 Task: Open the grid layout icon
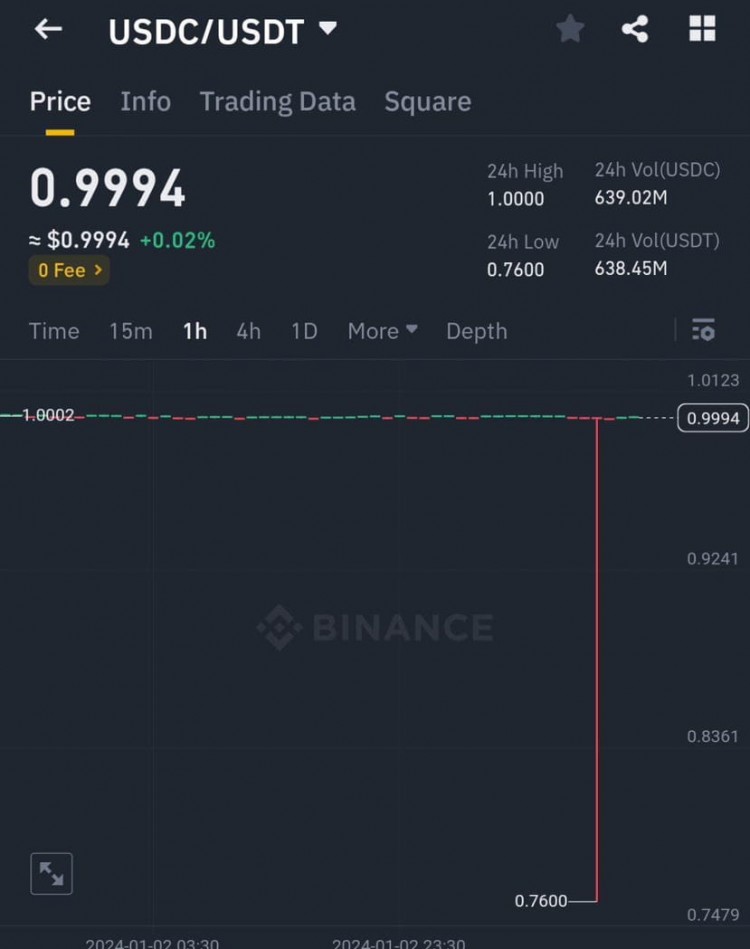click(702, 30)
